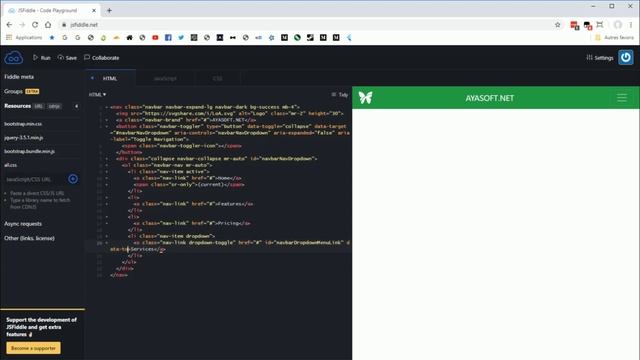Open the Twitter bookmark
This screenshot has width=640, height=360.
[181, 38]
